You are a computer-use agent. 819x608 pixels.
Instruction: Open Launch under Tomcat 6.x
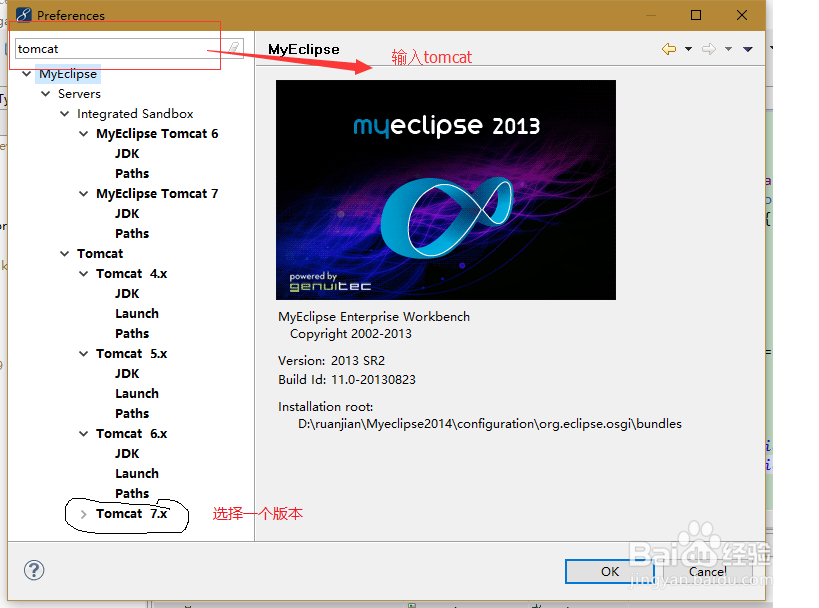click(137, 473)
